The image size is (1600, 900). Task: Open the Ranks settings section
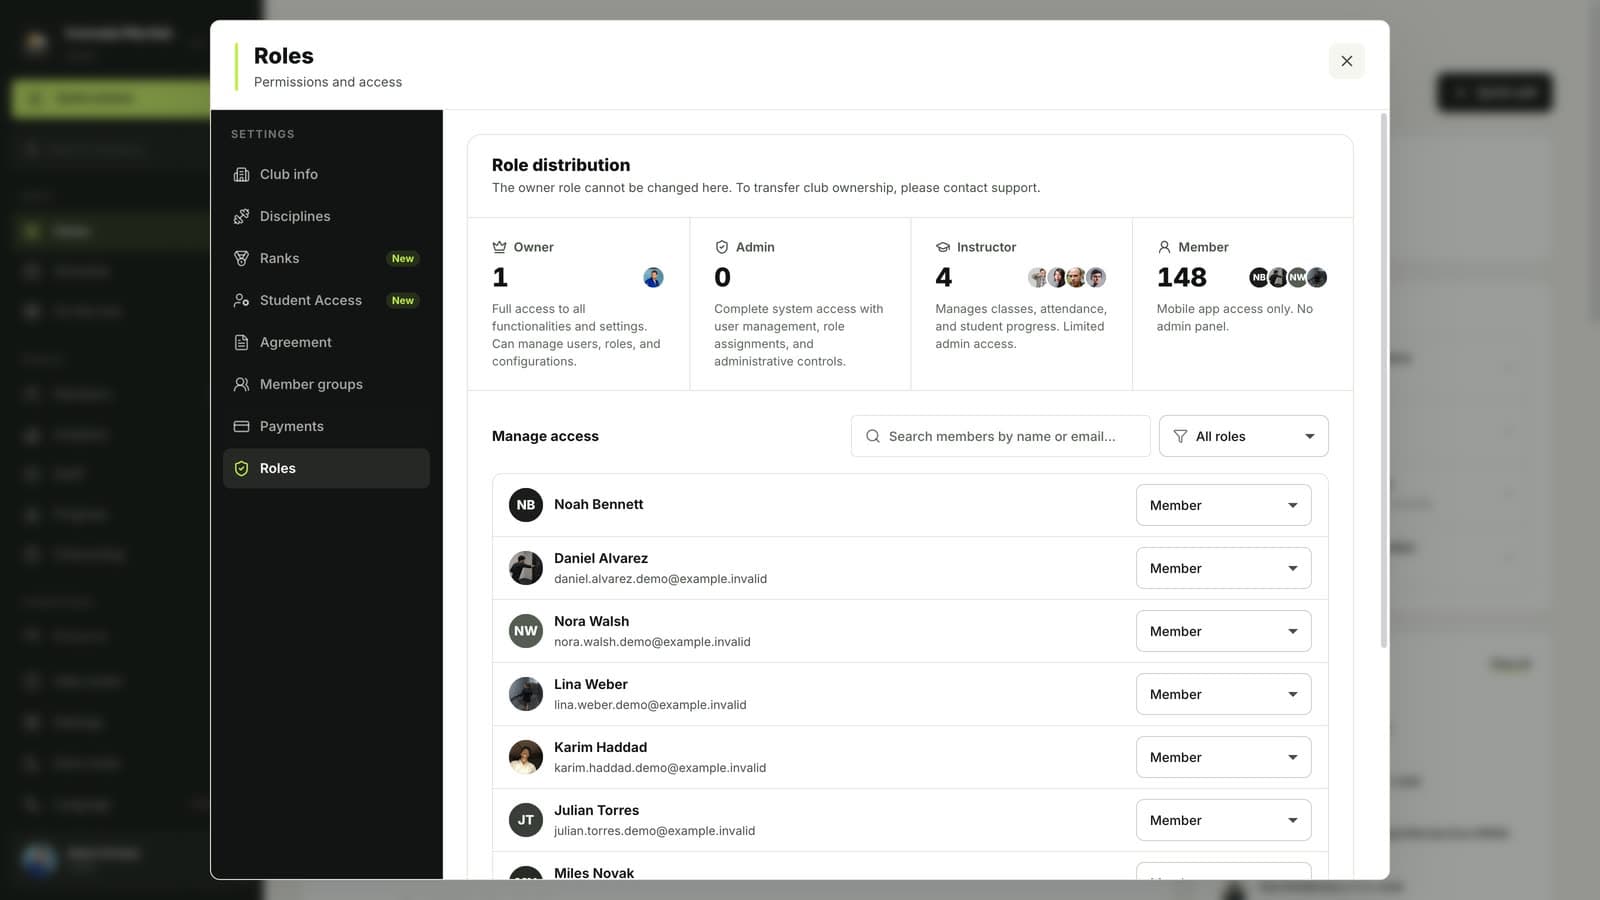click(x=326, y=258)
